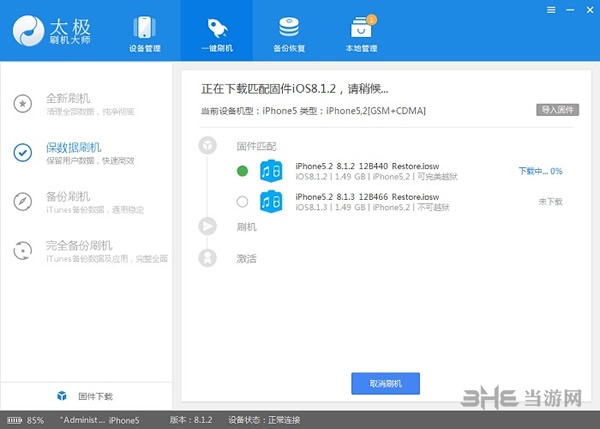
Task: Open the hamburger menu icon
Action: [x=551, y=10]
